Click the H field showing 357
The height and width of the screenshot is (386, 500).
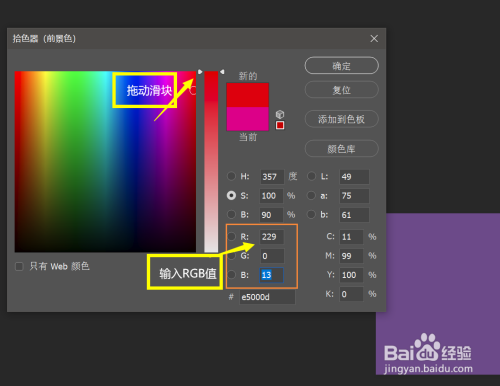pyautogui.click(x=272, y=177)
